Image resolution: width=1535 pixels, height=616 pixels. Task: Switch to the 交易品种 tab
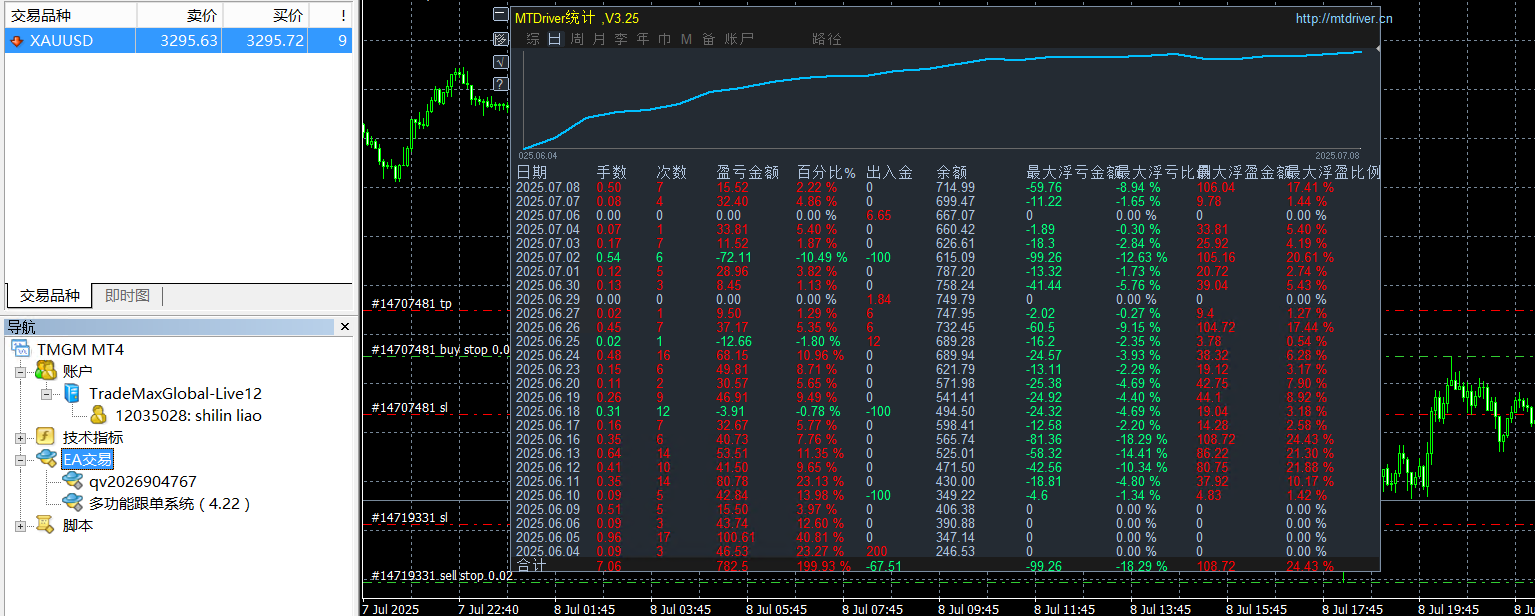pyautogui.click(x=49, y=295)
